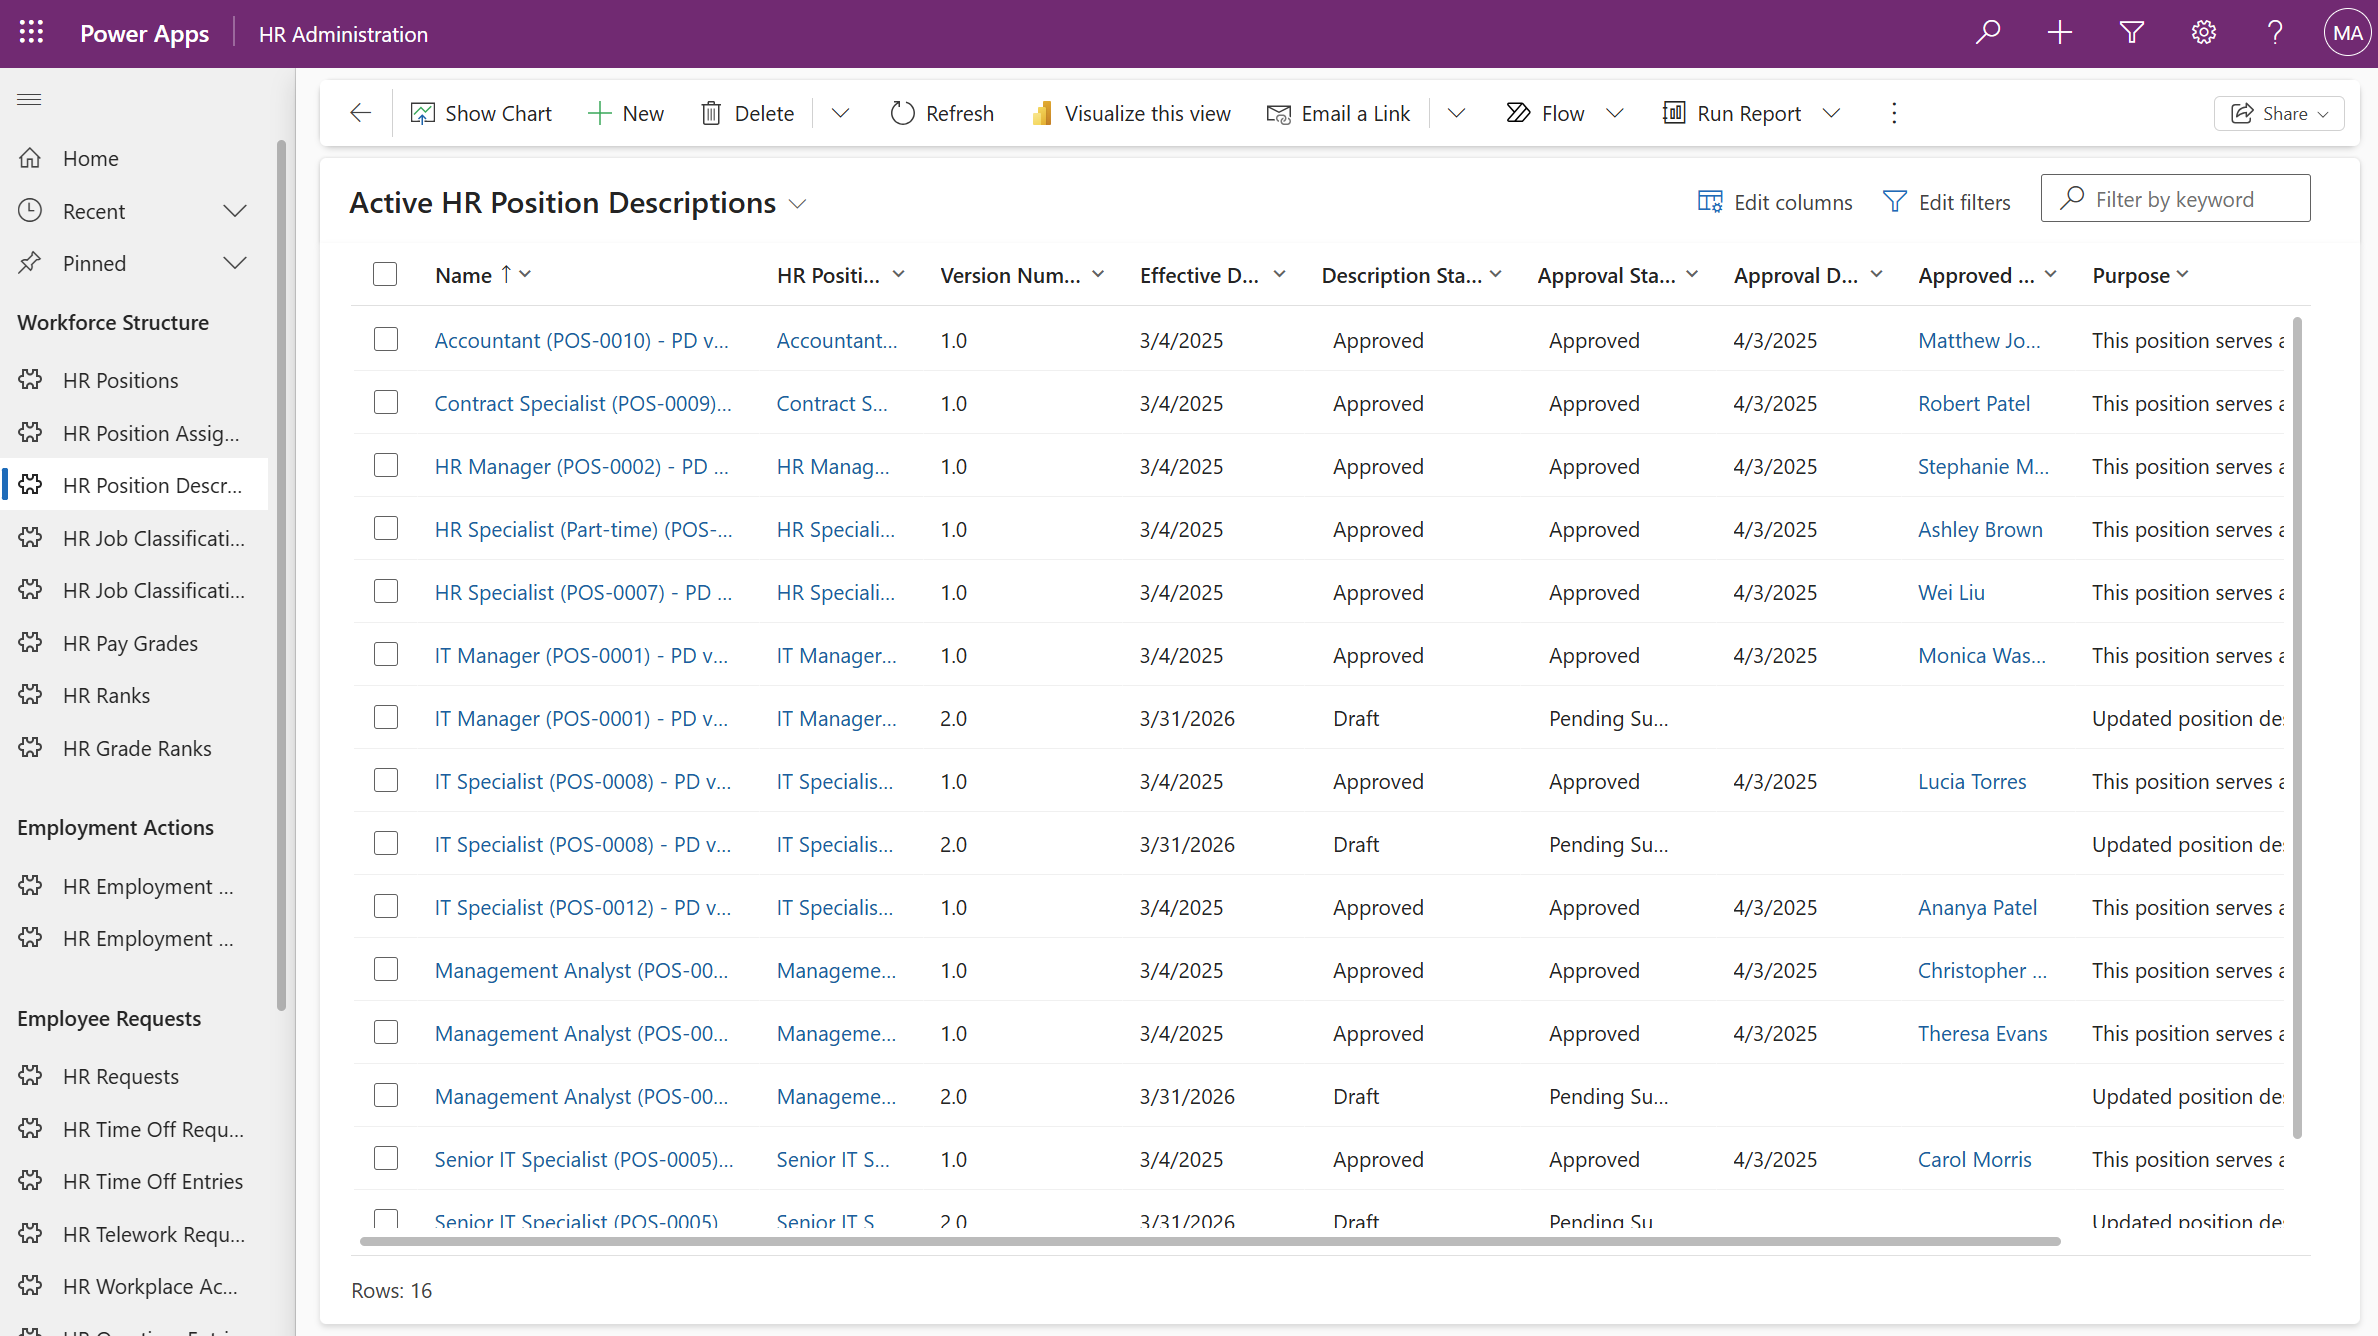Select the IT Specialist (POS-0012) row checkbox
The image size is (2378, 1336).
pos(386,907)
